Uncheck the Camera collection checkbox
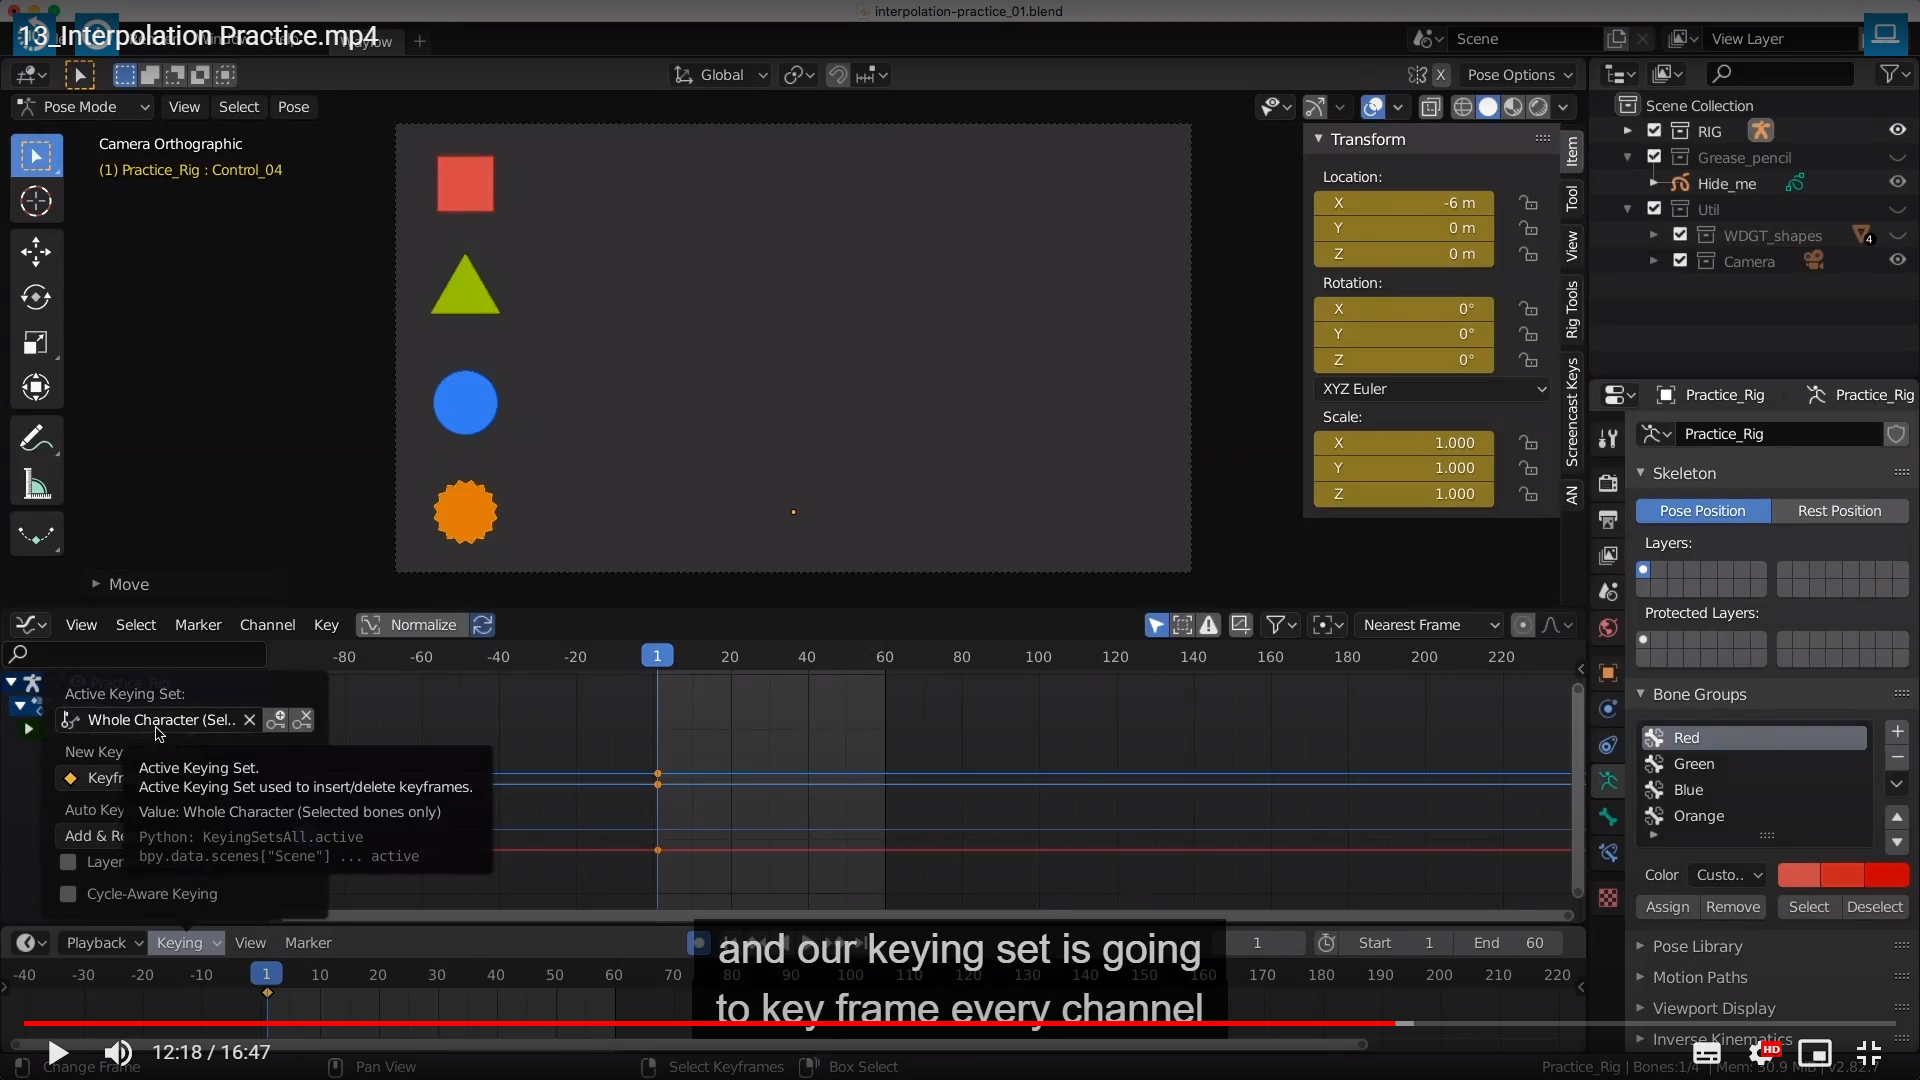Viewport: 1920px width, 1080px height. click(1680, 261)
